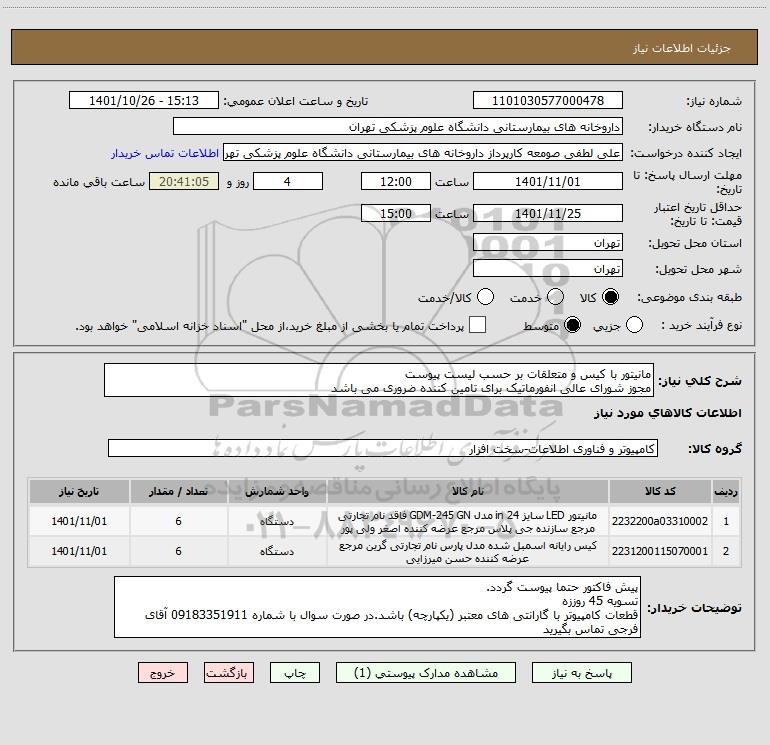This screenshot has width=770, height=745.
Task: Select the کالا radio button
Action: (x=610, y=297)
